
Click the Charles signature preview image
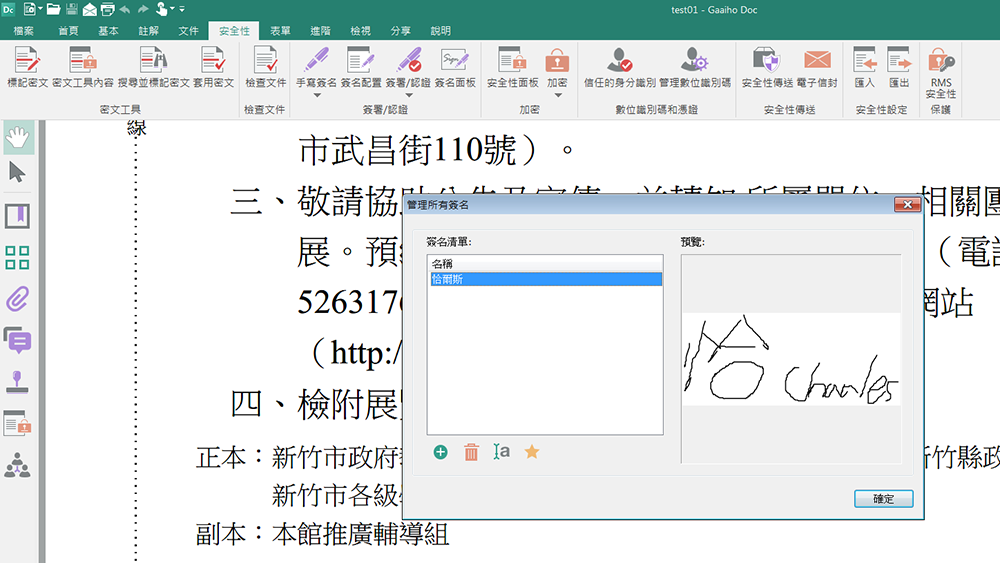coord(790,360)
